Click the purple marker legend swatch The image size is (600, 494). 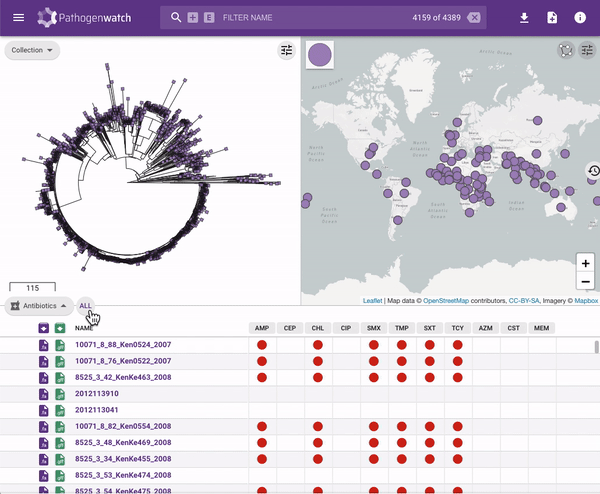(x=320, y=56)
